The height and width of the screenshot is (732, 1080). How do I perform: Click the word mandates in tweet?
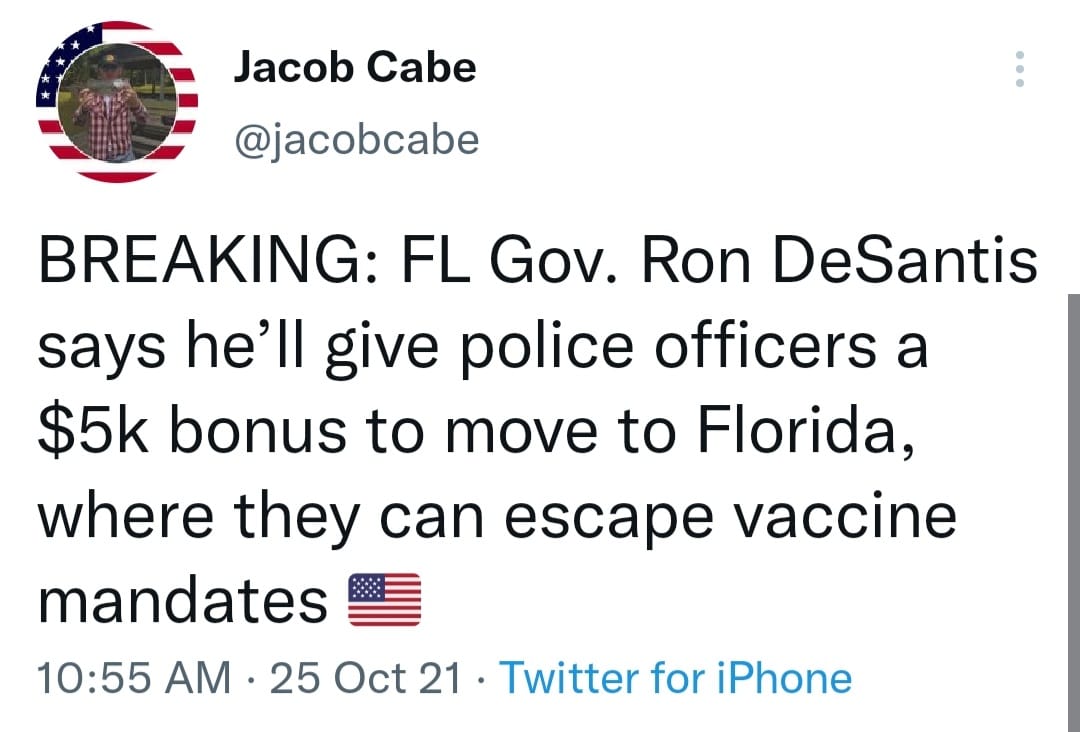coord(183,601)
